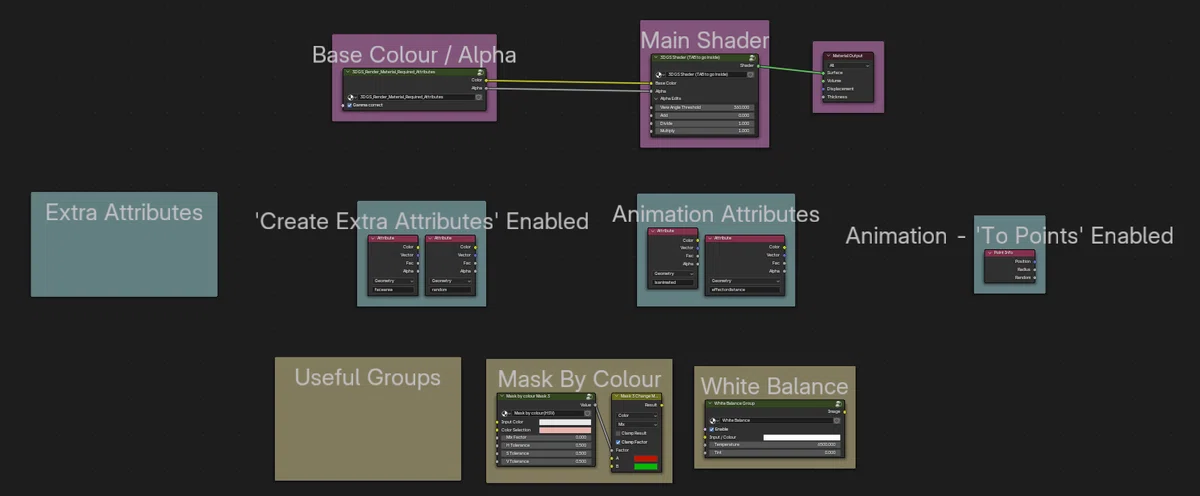
Task: Click the View Angle Threshold value field
Action: 703,107
